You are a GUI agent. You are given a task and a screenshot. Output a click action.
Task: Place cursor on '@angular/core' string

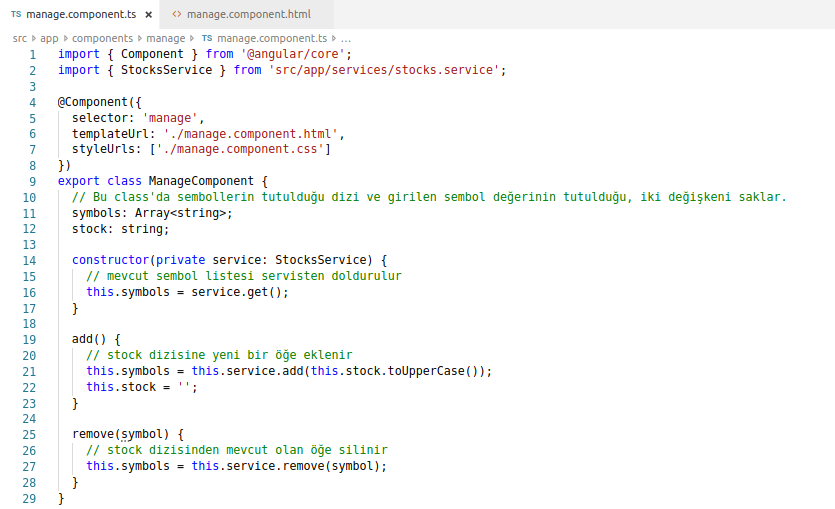pyautogui.click(x=292, y=54)
